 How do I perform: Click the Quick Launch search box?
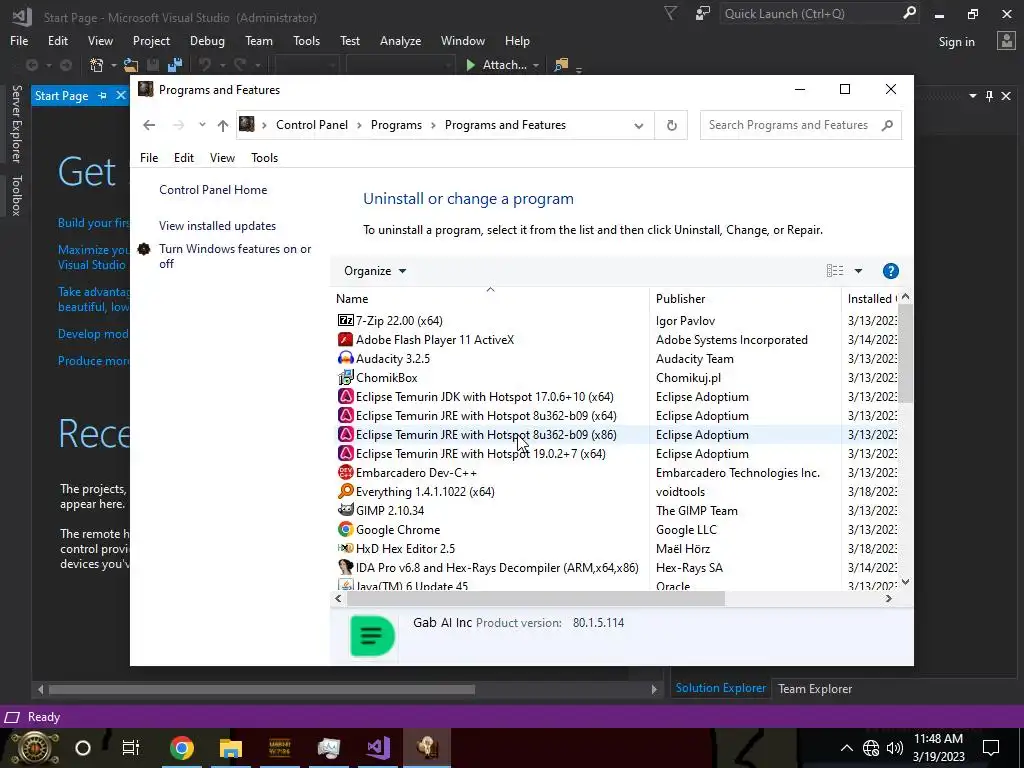click(x=820, y=14)
